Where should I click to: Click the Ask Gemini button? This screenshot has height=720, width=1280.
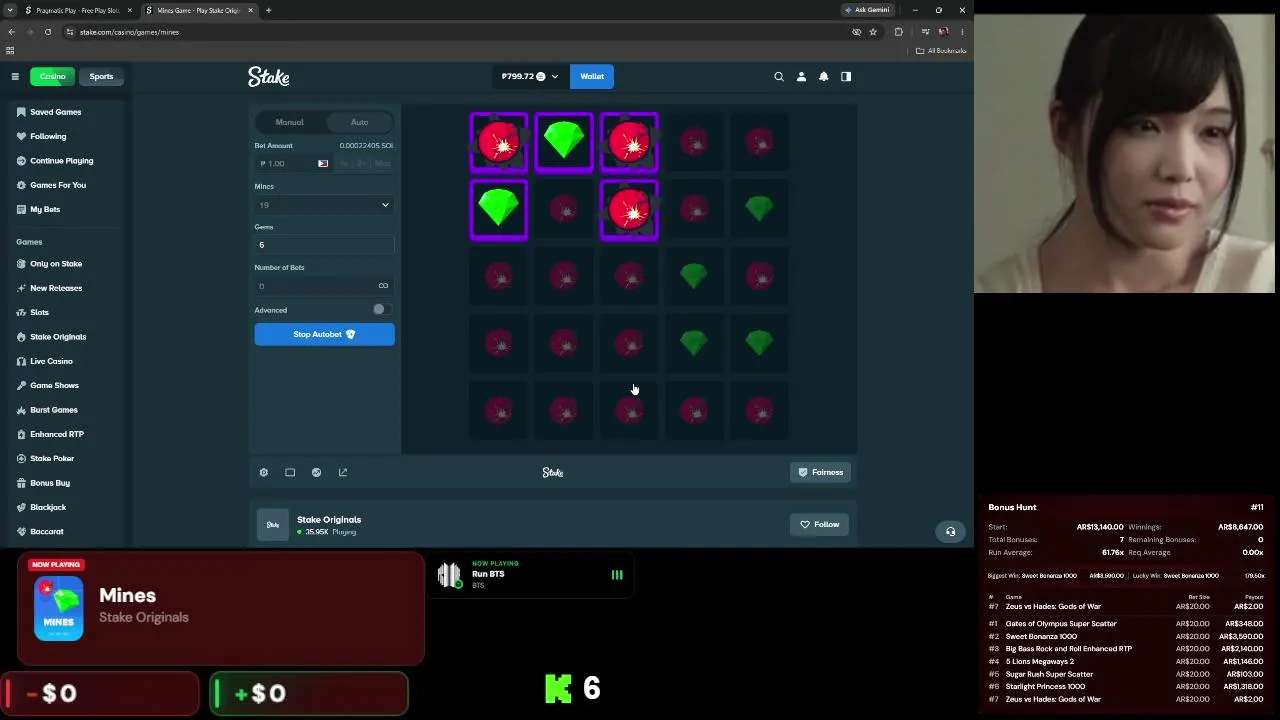[867, 10]
